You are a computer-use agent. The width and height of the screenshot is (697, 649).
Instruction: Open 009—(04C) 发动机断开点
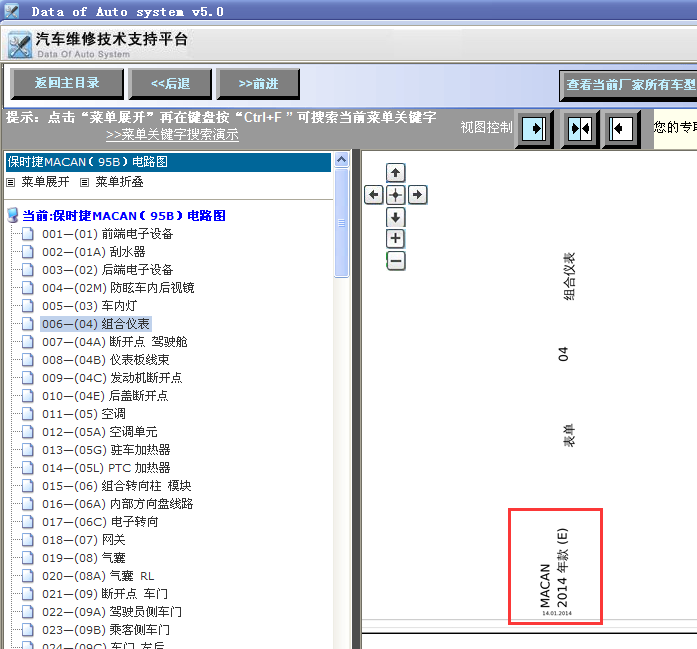112,378
